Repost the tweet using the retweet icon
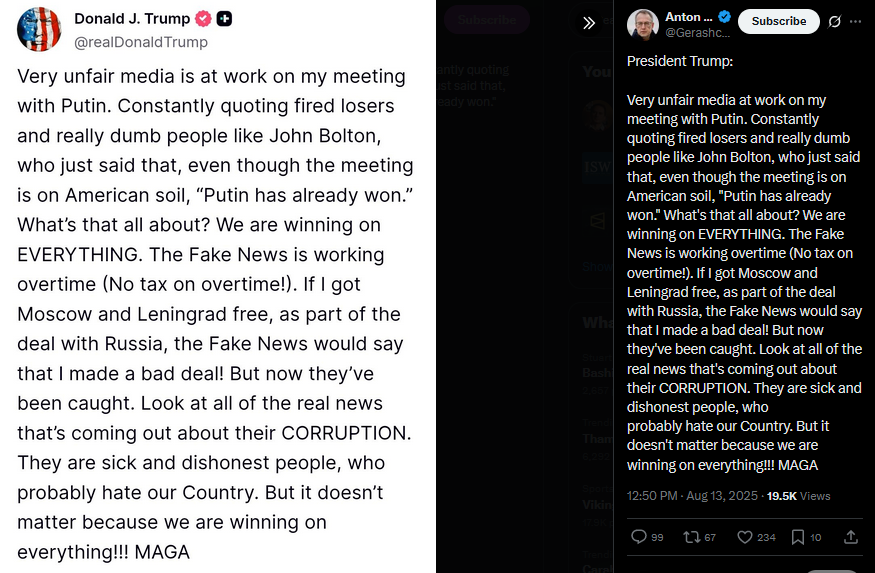The height and width of the screenshot is (573, 875). [x=691, y=537]
